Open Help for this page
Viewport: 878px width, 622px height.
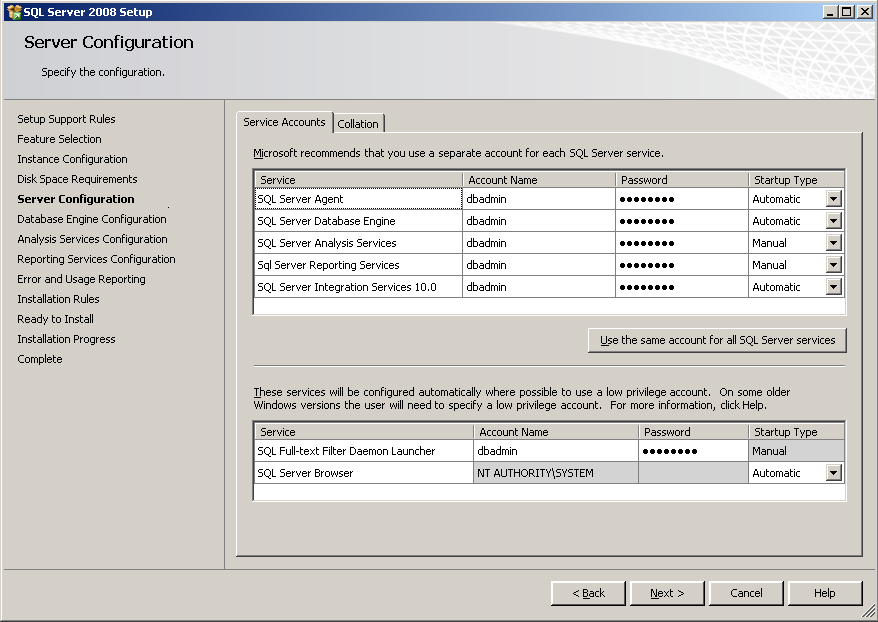pyautogui.click(x=825, y=593)
